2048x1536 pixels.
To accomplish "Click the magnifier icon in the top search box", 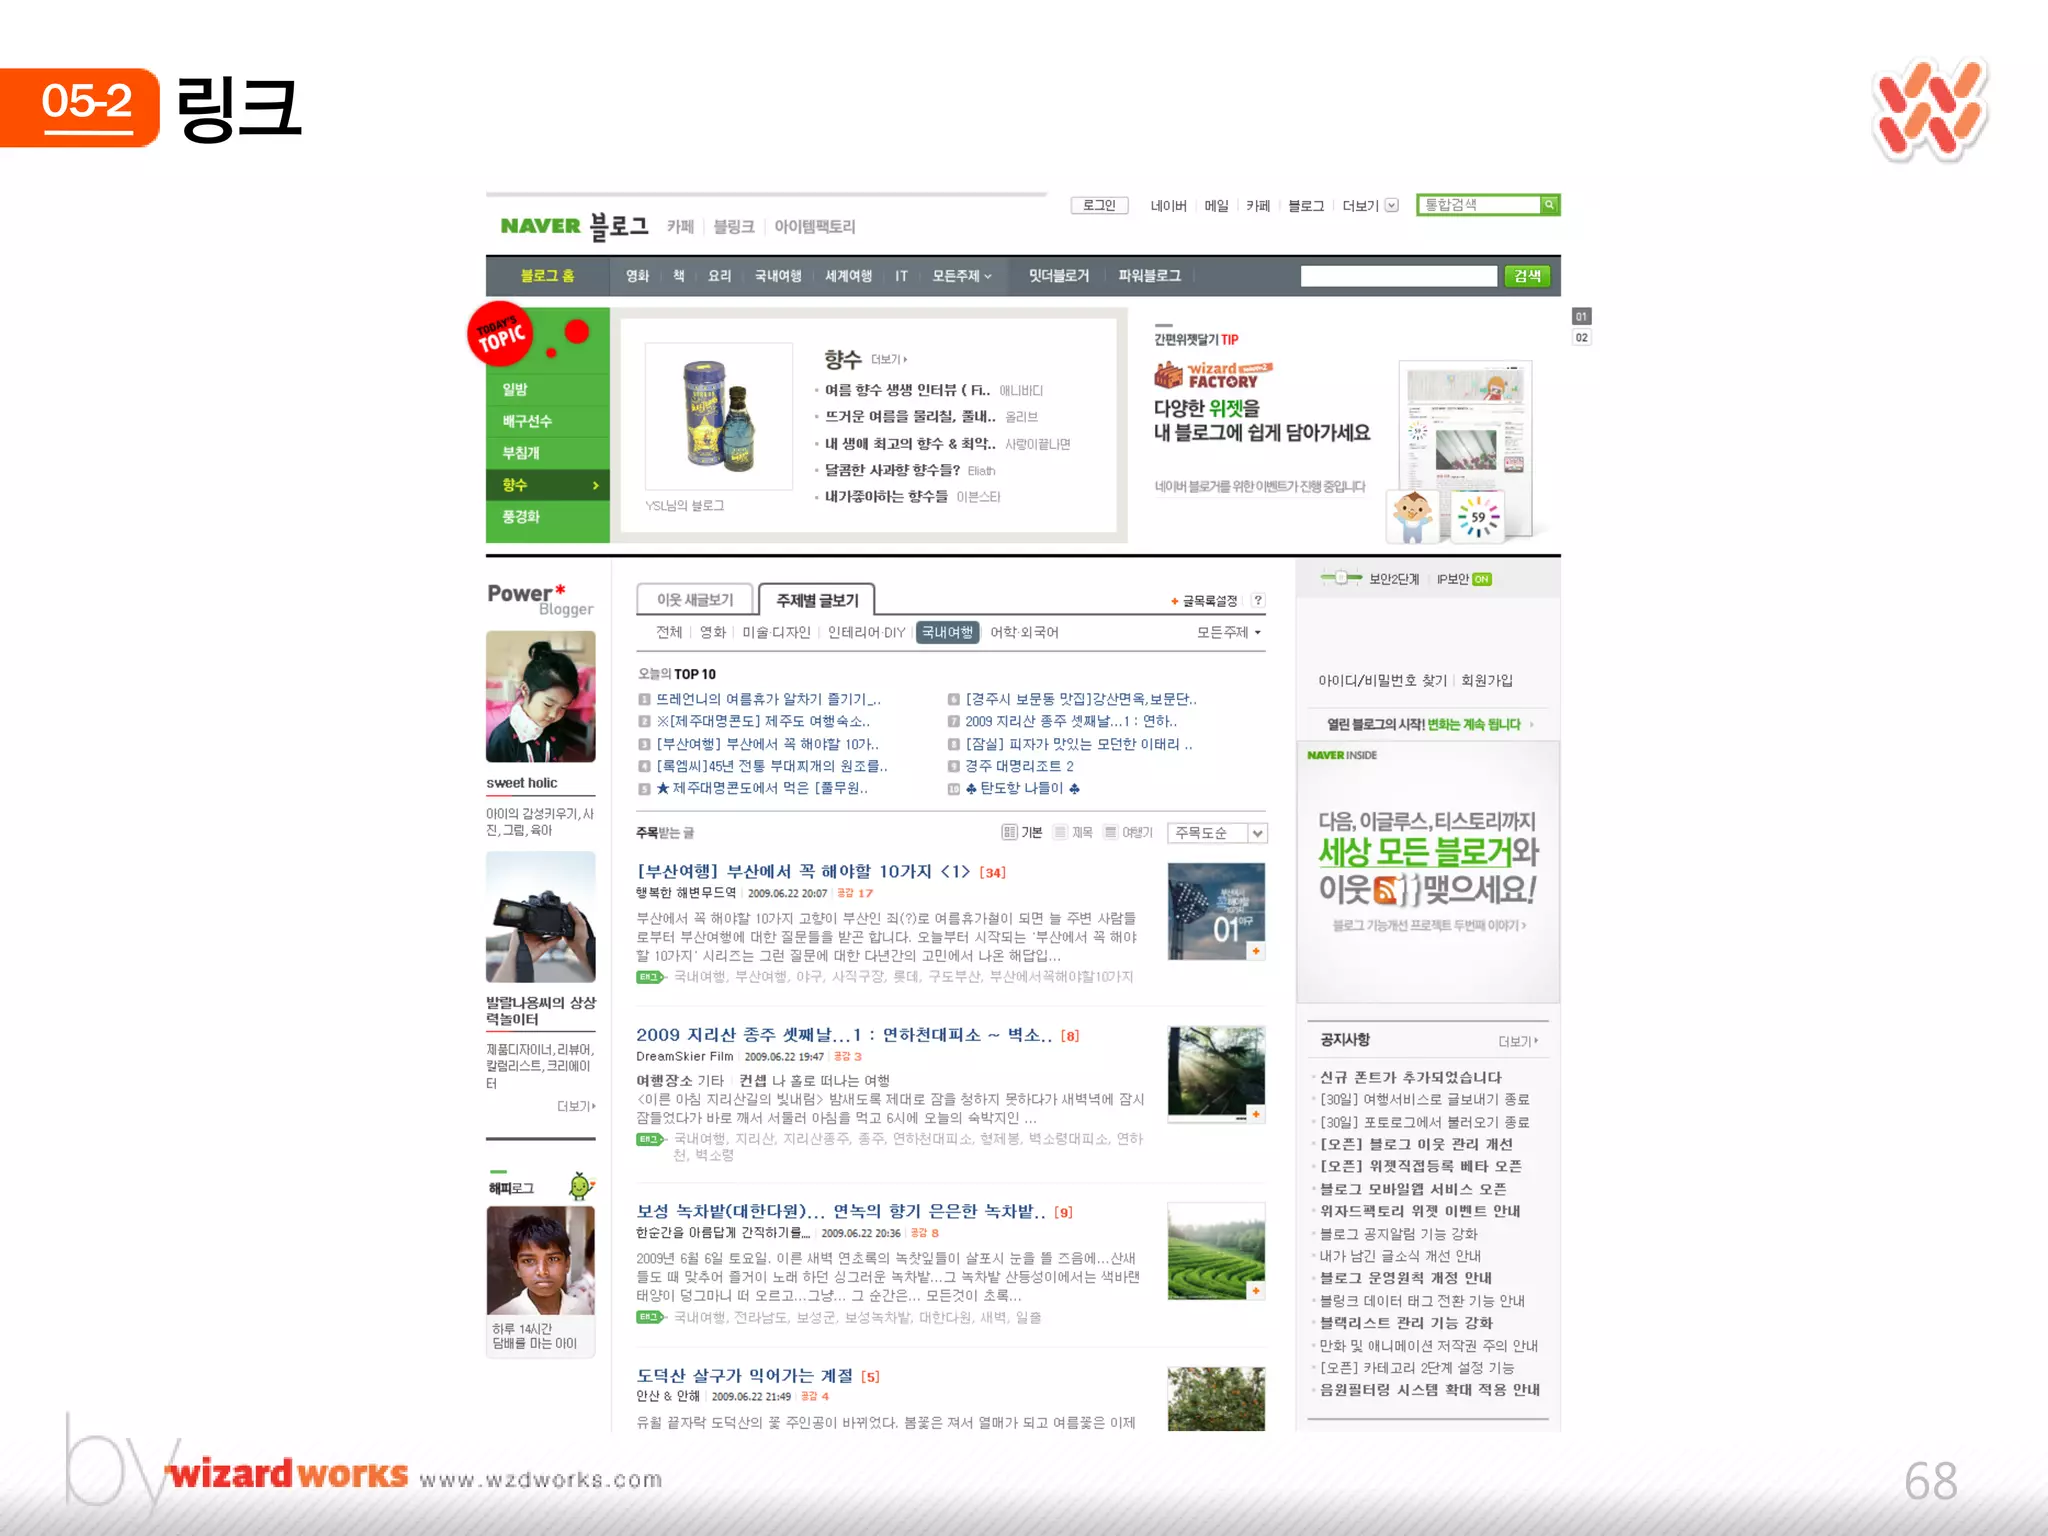I will (x=1548, y=205).
